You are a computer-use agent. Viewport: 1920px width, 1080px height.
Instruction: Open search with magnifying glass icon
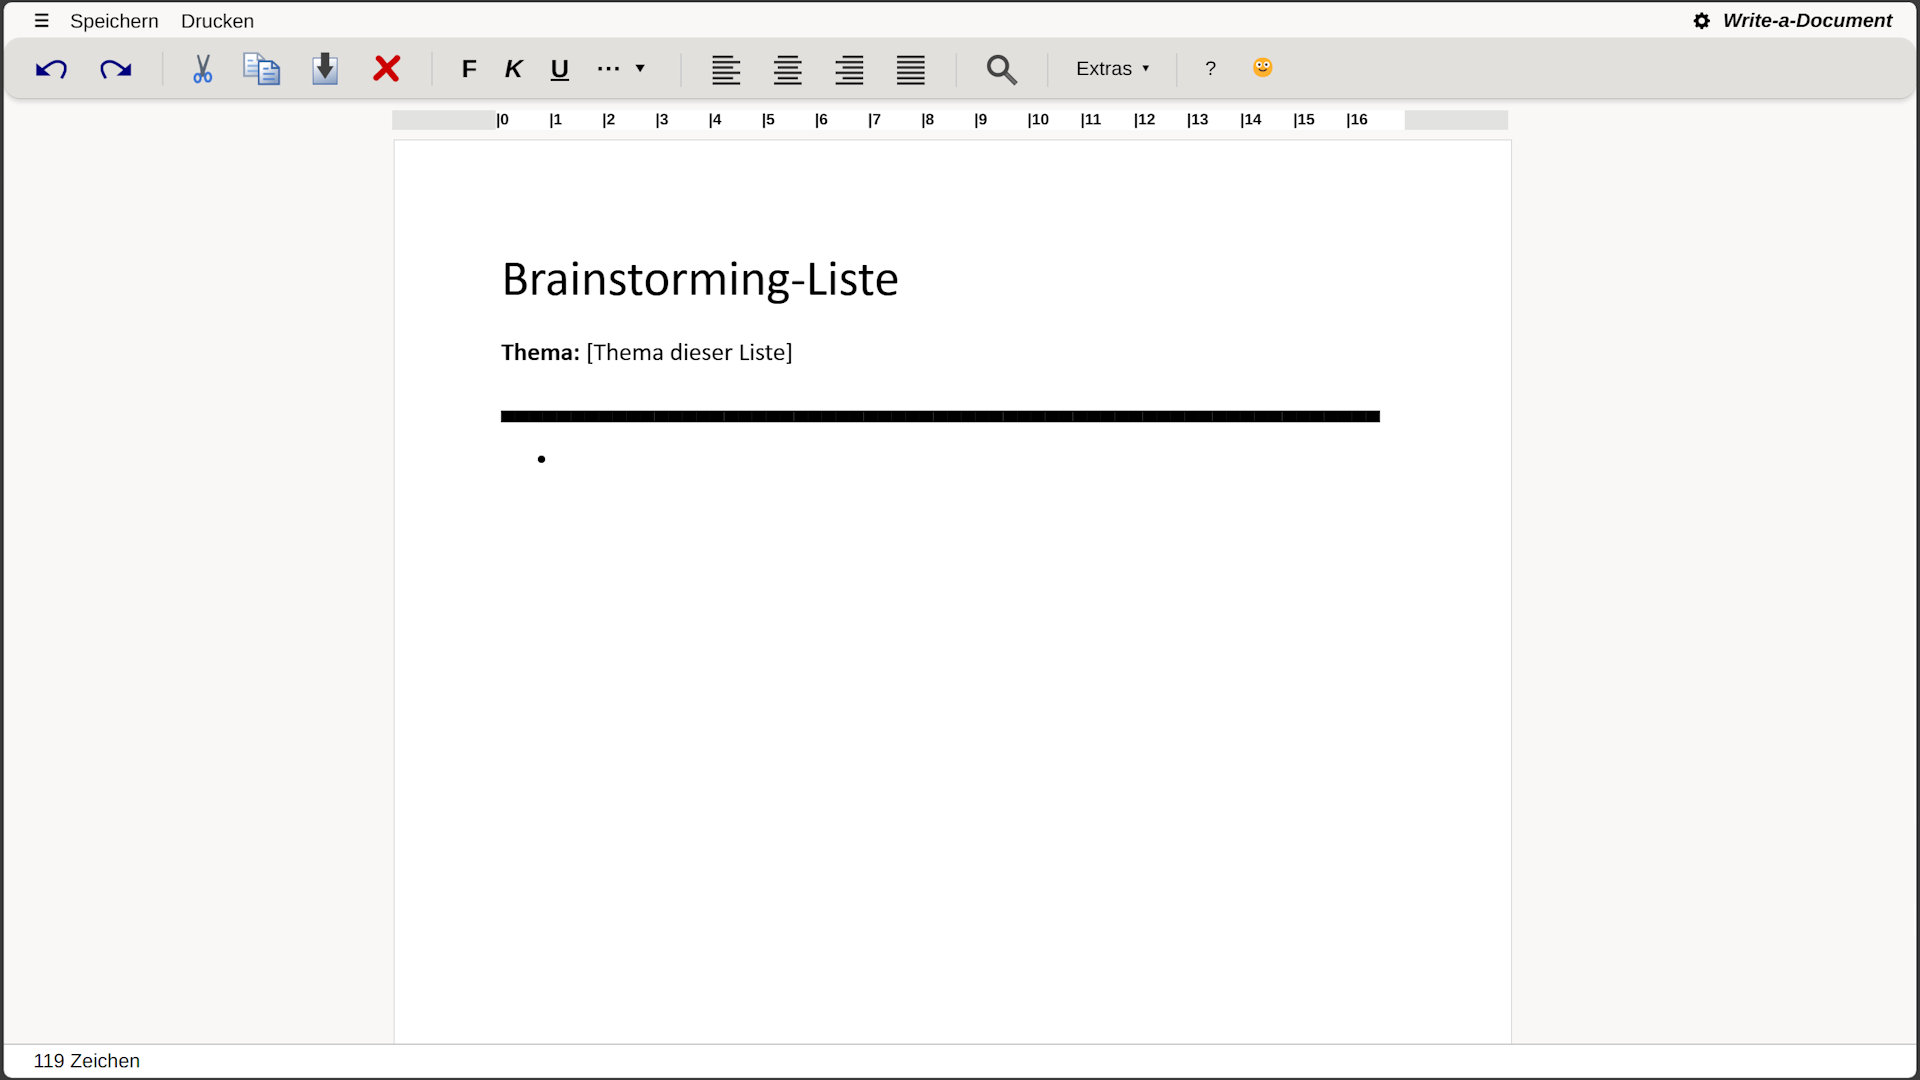coord(1001,69)
